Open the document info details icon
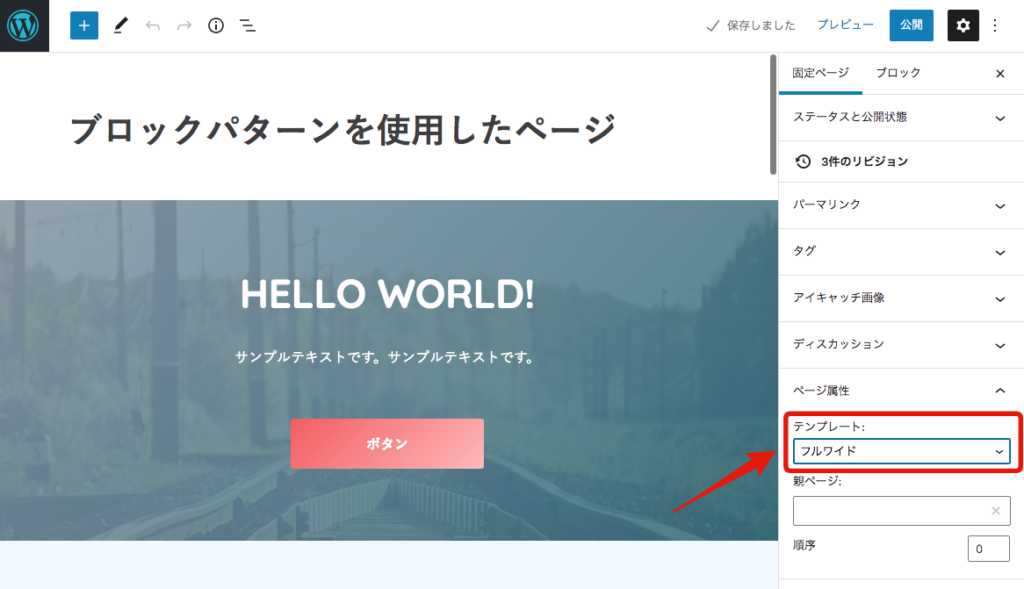Viewport: 1024px width, 589px height. point(216,25)
